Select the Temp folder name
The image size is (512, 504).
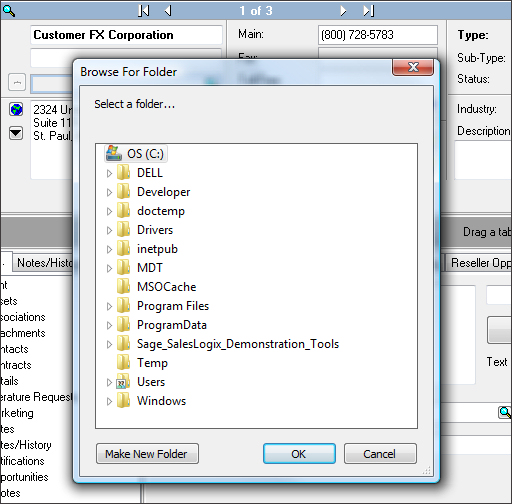click(152, 363)
